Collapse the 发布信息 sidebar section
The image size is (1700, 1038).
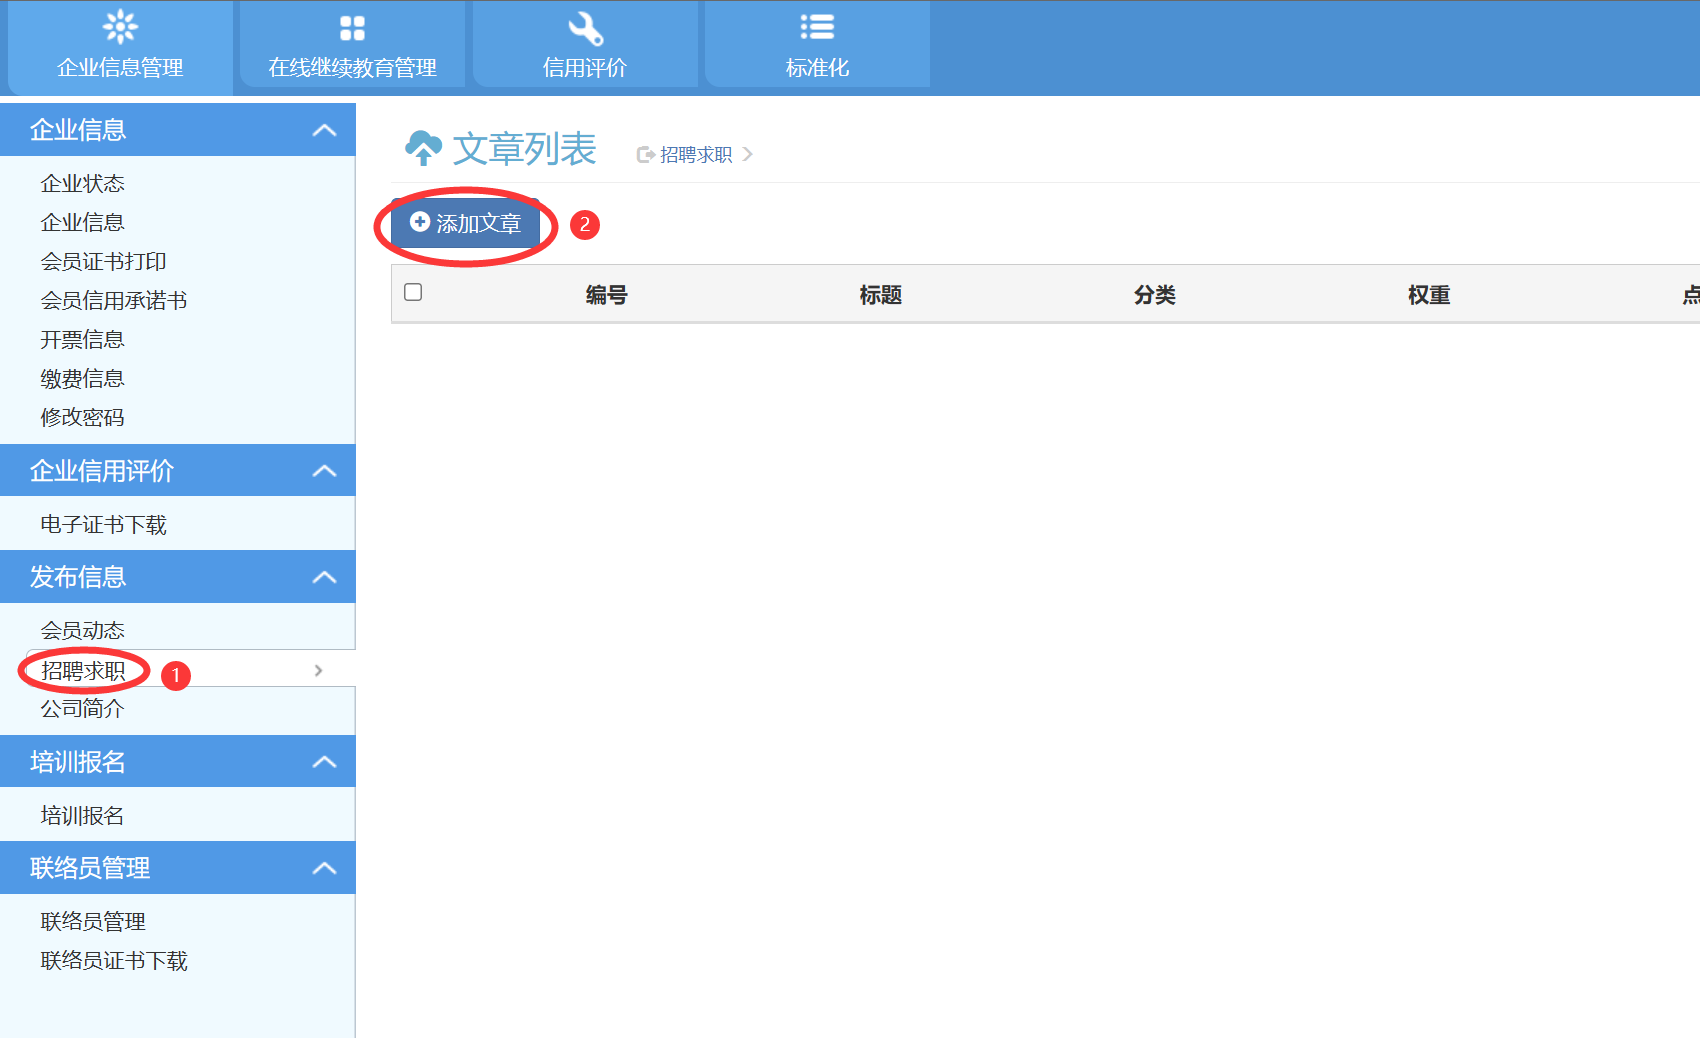pyautogui.click(x=324, y=577)
